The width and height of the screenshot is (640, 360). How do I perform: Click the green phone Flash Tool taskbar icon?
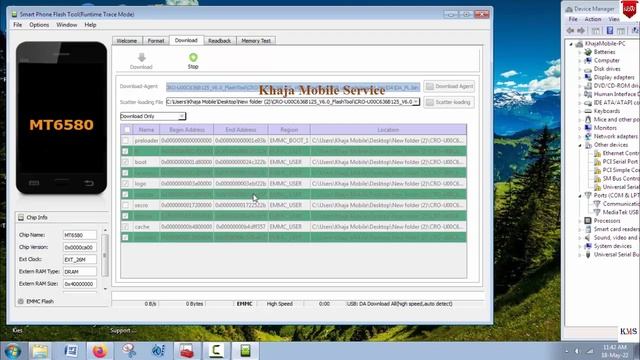pyautogui.click(x=245, y=351)
